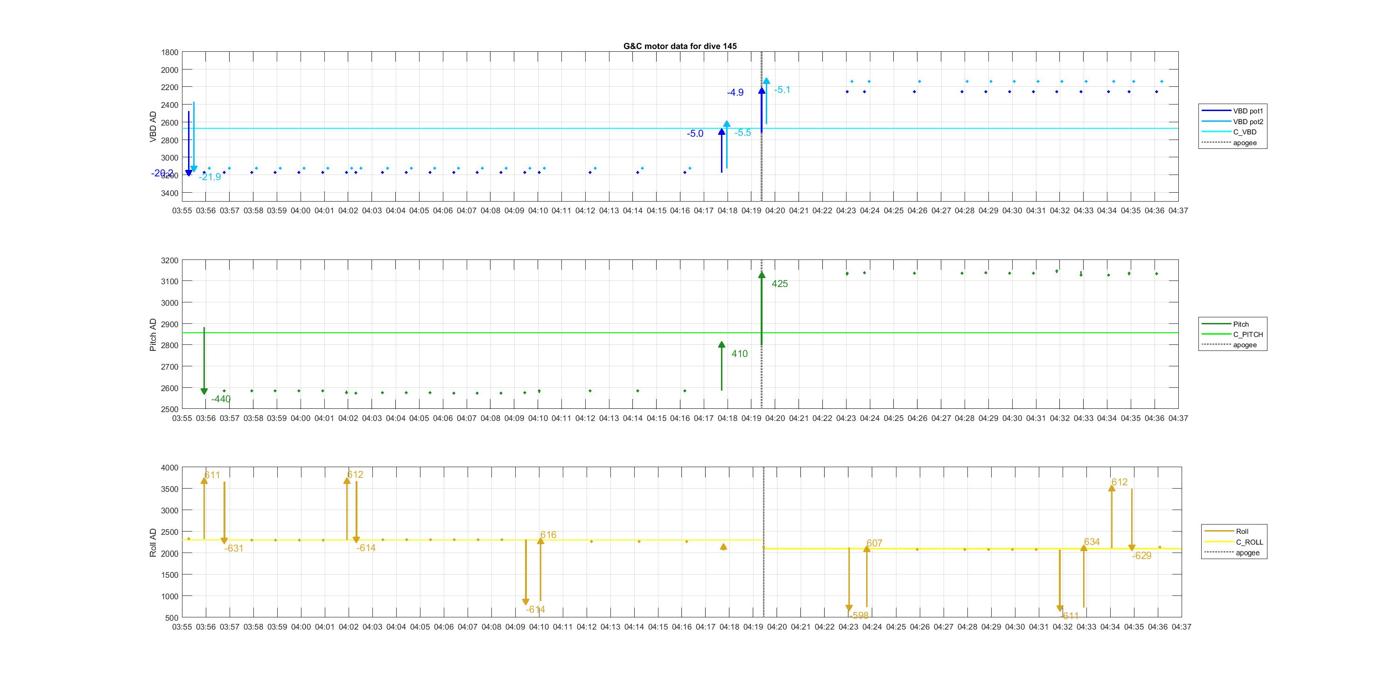The width and height of the screenshot is (1400, 693).
Task: Click the '4000' tick on the Roll axis
Action: pyautogui.click(x=170, y=468)
